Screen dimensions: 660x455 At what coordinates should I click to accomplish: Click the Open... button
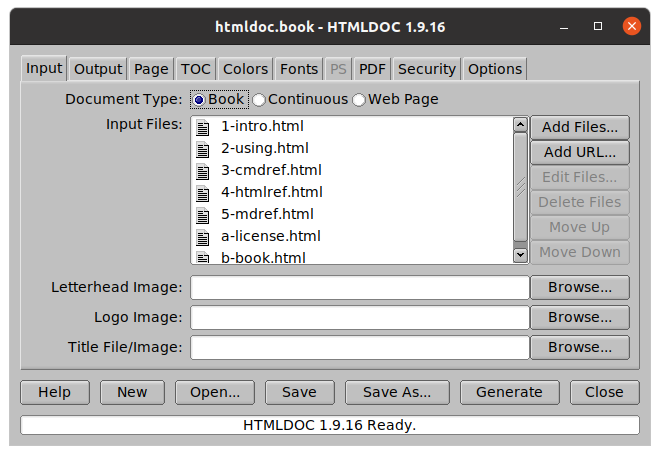pos(215,392)
